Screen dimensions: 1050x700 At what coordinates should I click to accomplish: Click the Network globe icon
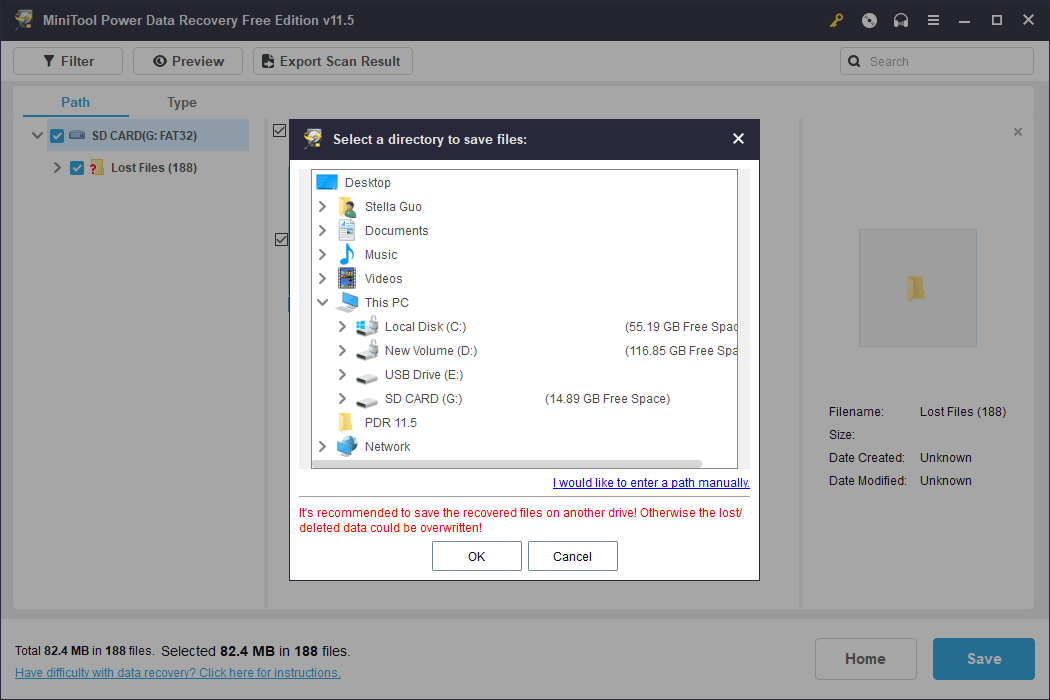347,446
